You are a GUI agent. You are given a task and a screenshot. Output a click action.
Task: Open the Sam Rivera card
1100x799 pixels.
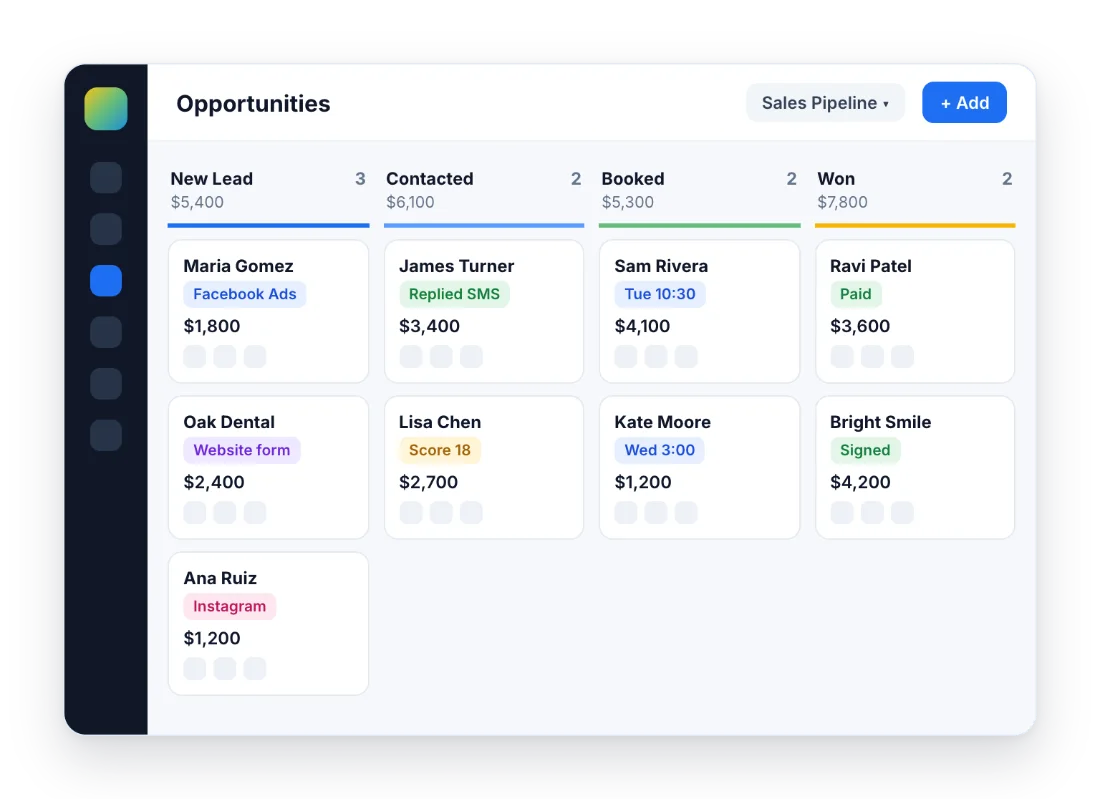pos(699,311)
